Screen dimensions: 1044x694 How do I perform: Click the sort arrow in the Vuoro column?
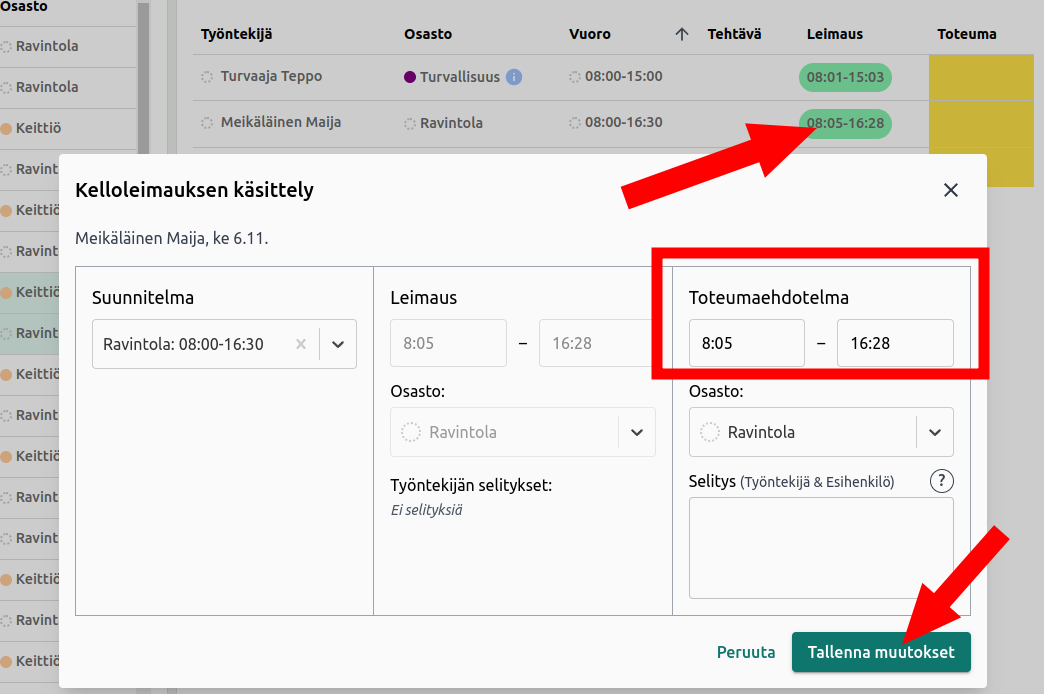coord(682,34)
